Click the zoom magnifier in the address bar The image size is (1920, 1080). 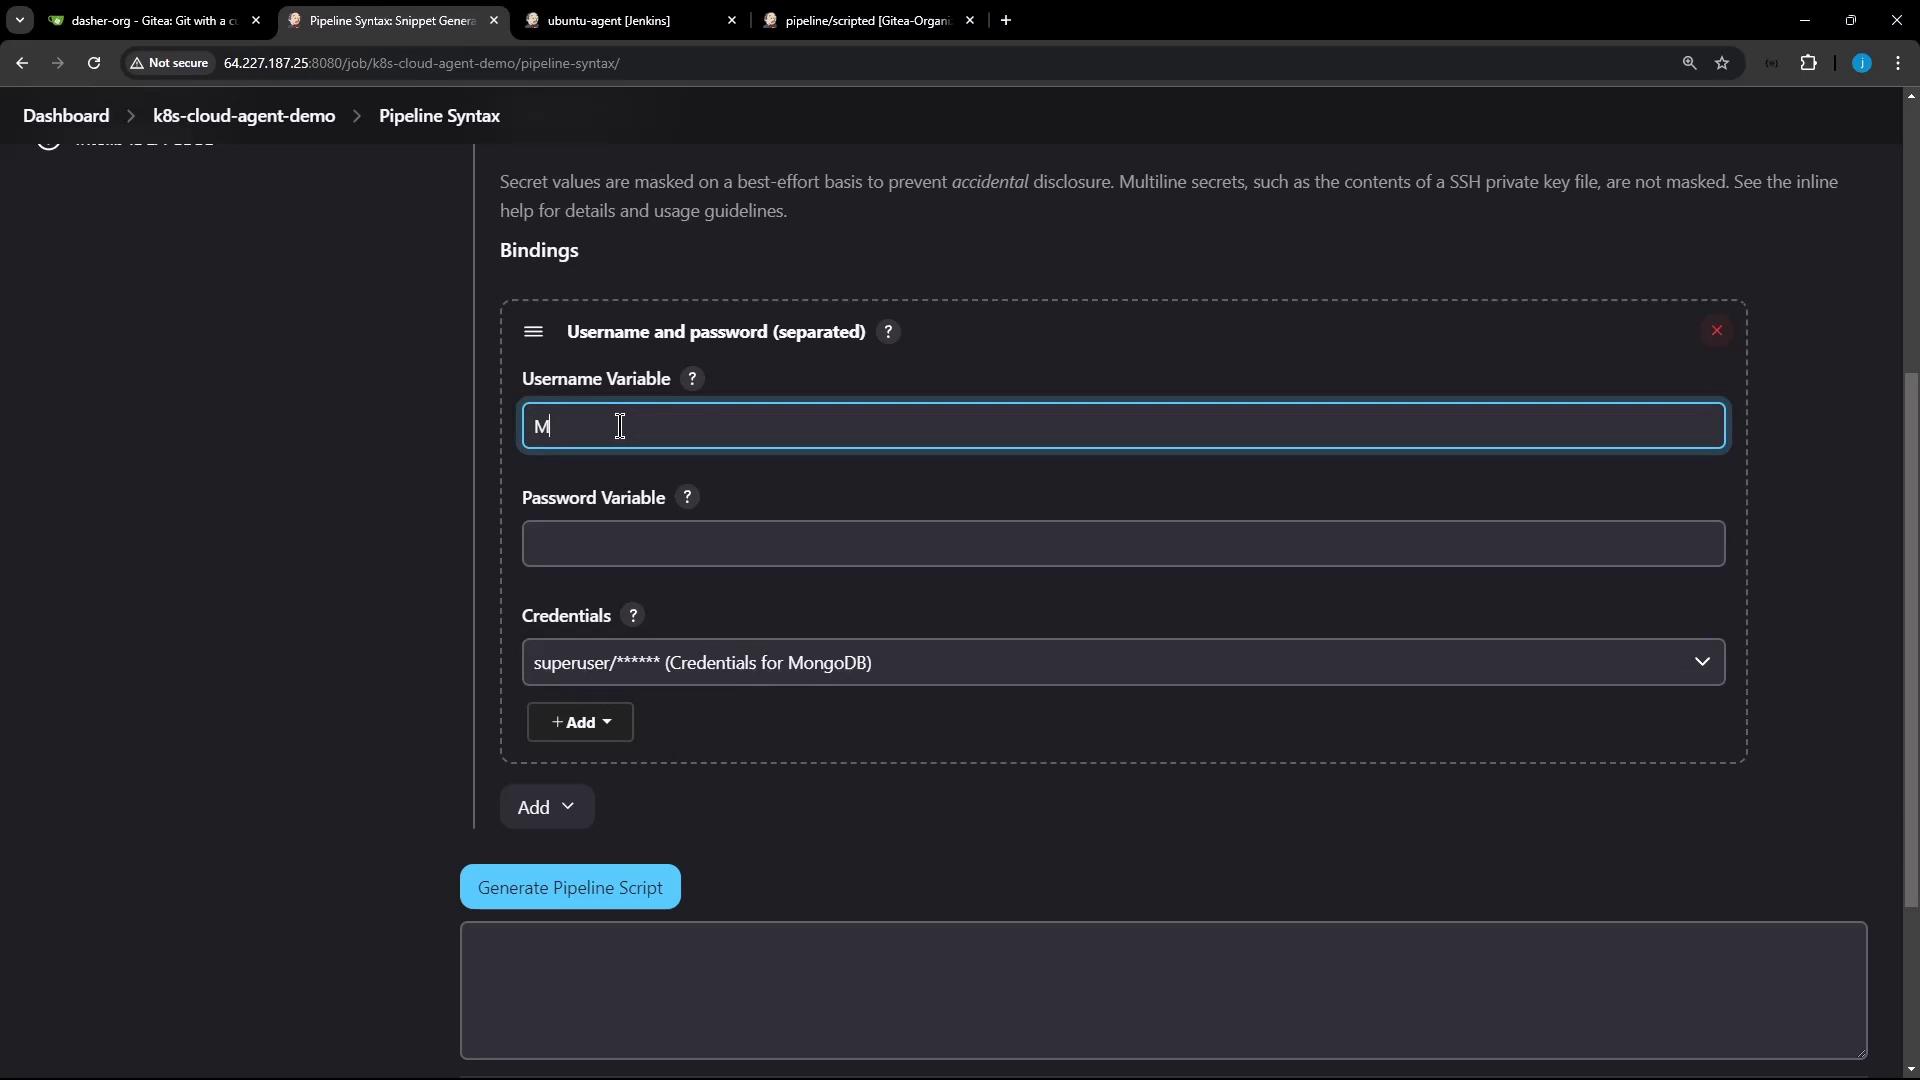(1689, 63)
